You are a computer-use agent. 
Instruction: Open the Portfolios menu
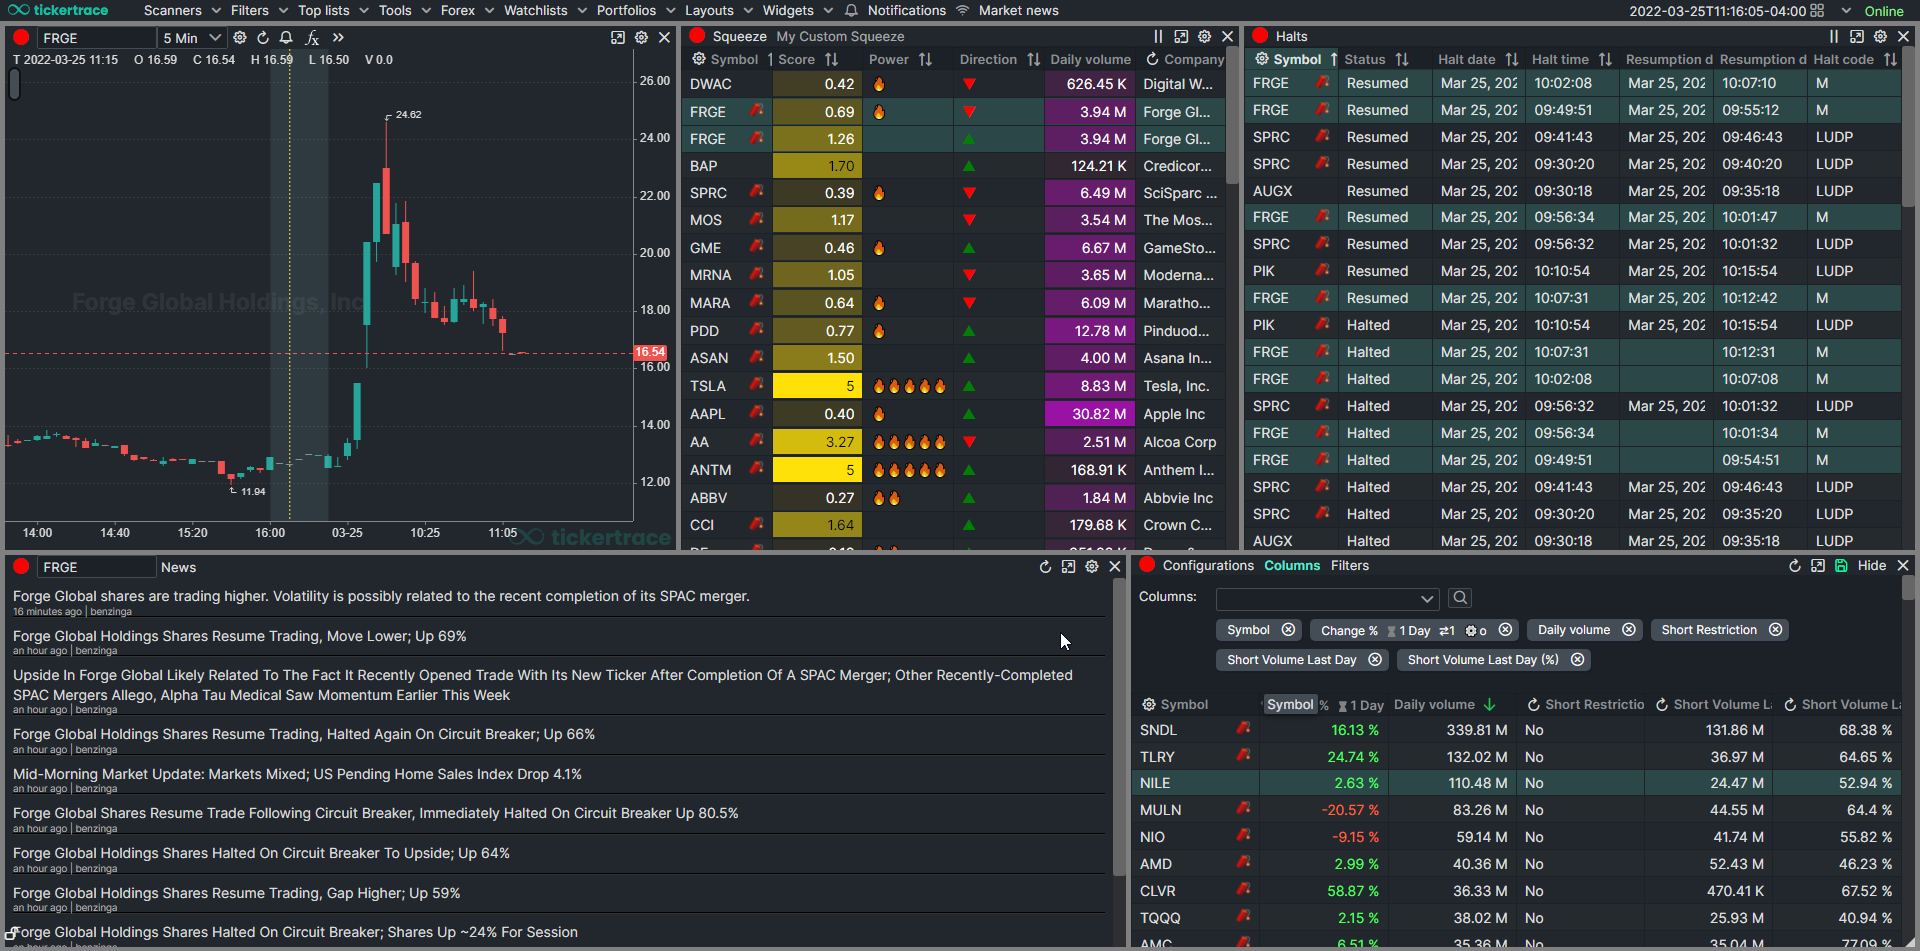(635, 11)
